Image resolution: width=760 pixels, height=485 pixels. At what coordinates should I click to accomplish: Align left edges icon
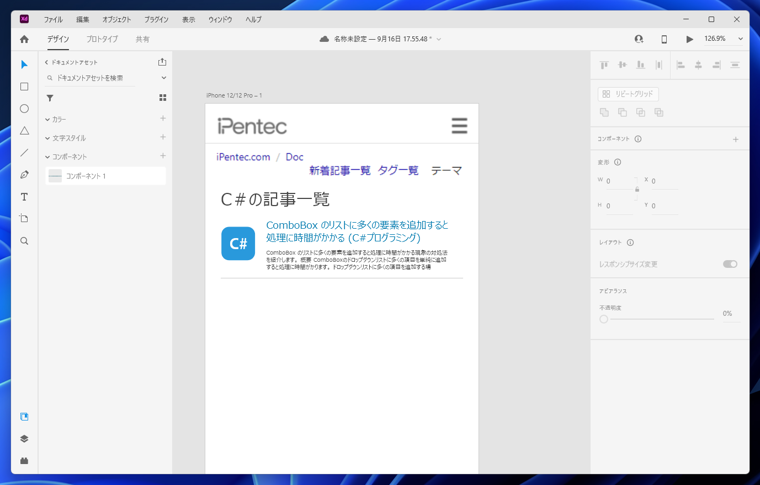tap(681, 65)
